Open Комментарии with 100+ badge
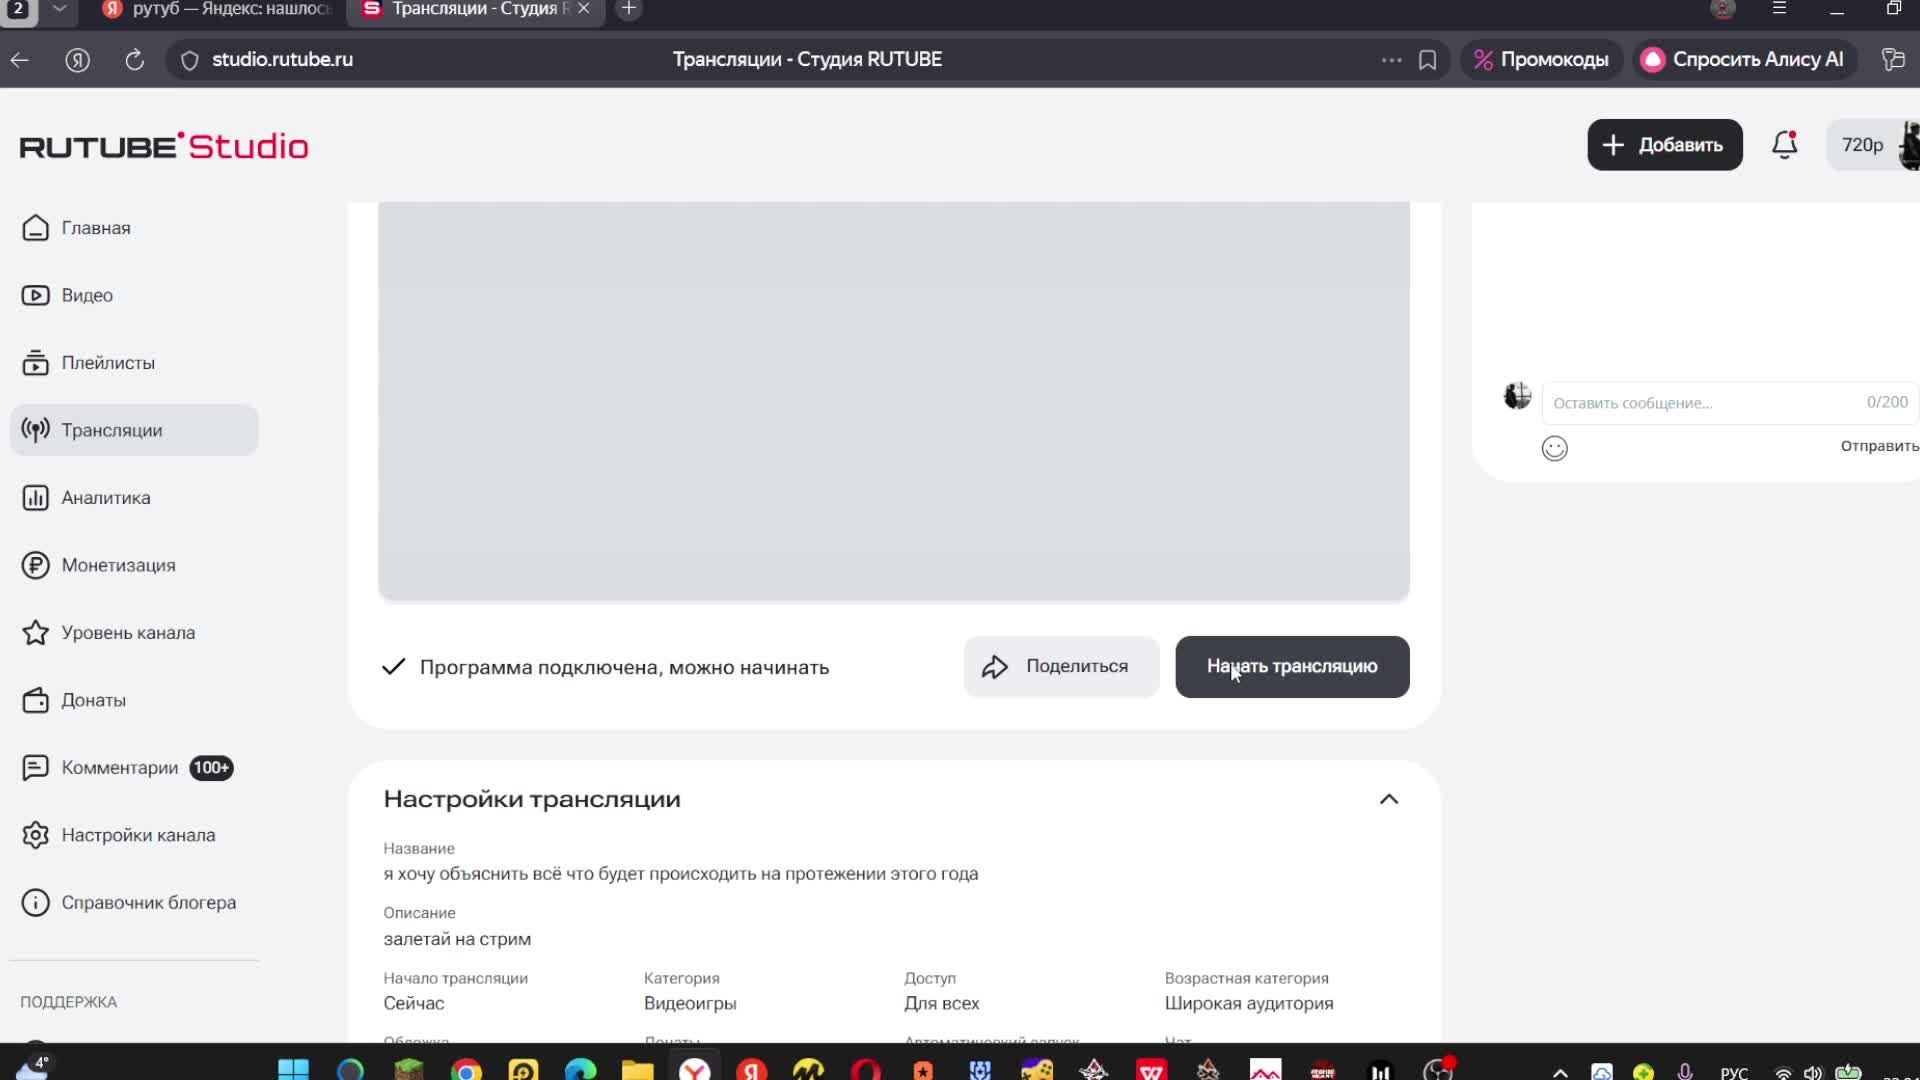Screen dimensions: 1920x1080 118,767
